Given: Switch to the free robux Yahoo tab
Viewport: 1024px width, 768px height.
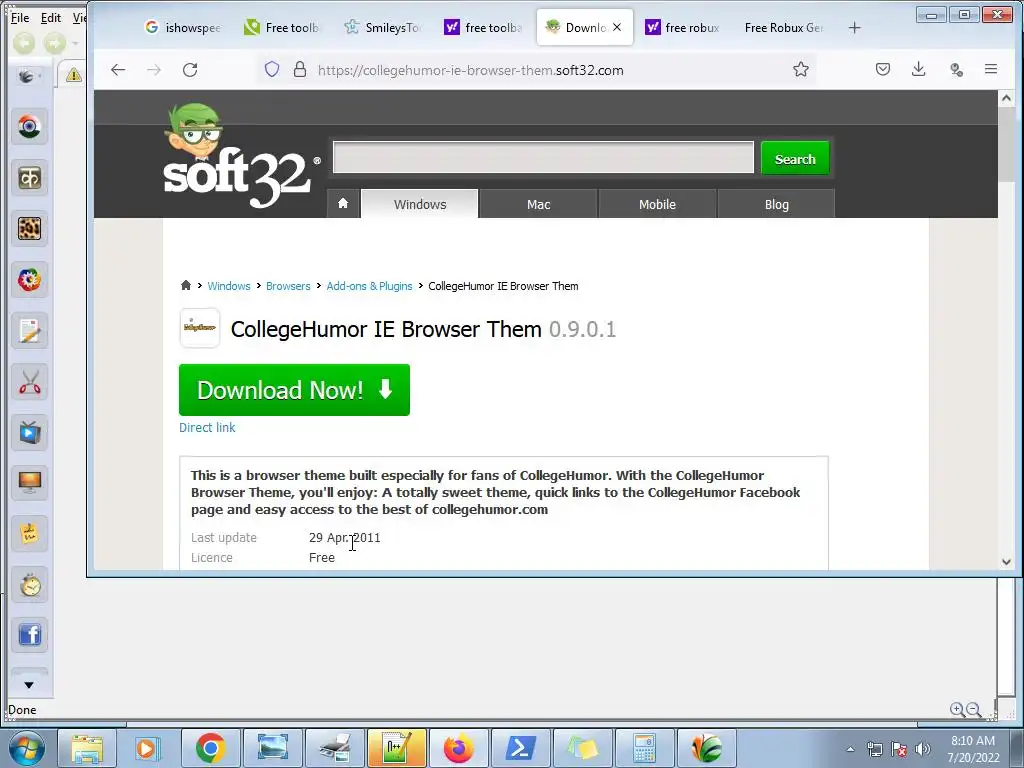Looking at the screenshot, I should tap(682, 27).
